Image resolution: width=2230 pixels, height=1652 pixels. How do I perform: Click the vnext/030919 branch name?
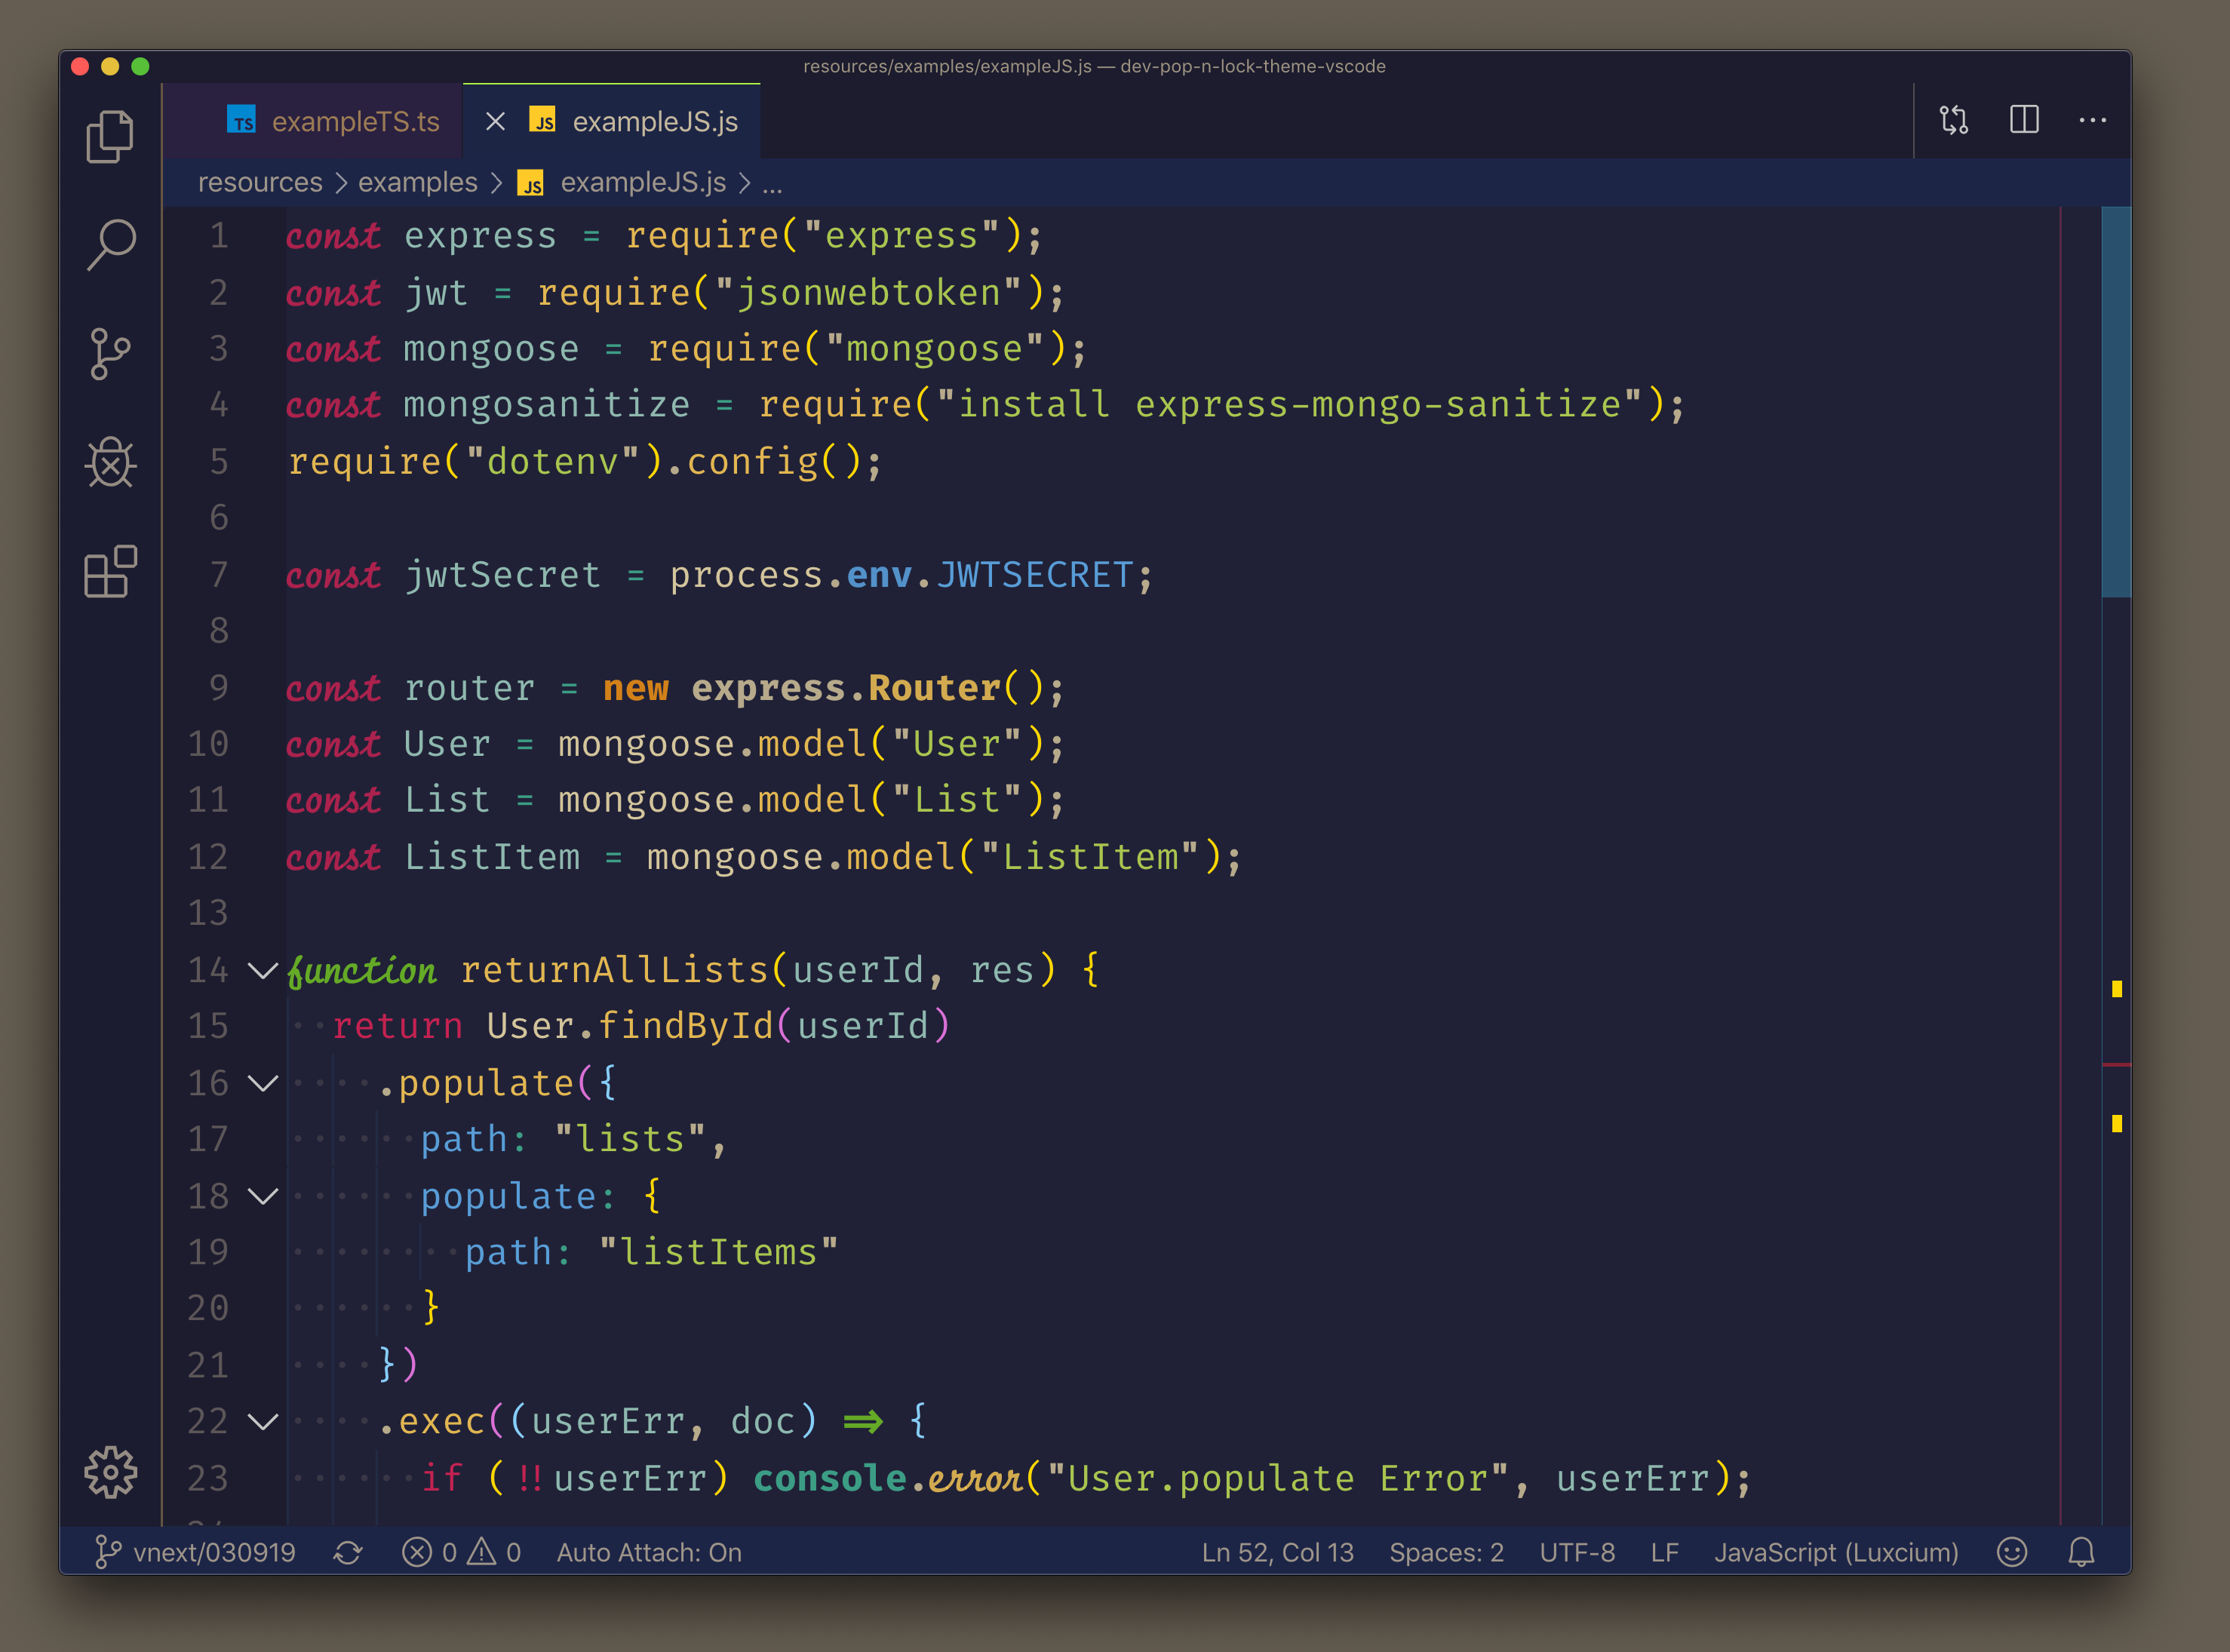(213, 1552)
